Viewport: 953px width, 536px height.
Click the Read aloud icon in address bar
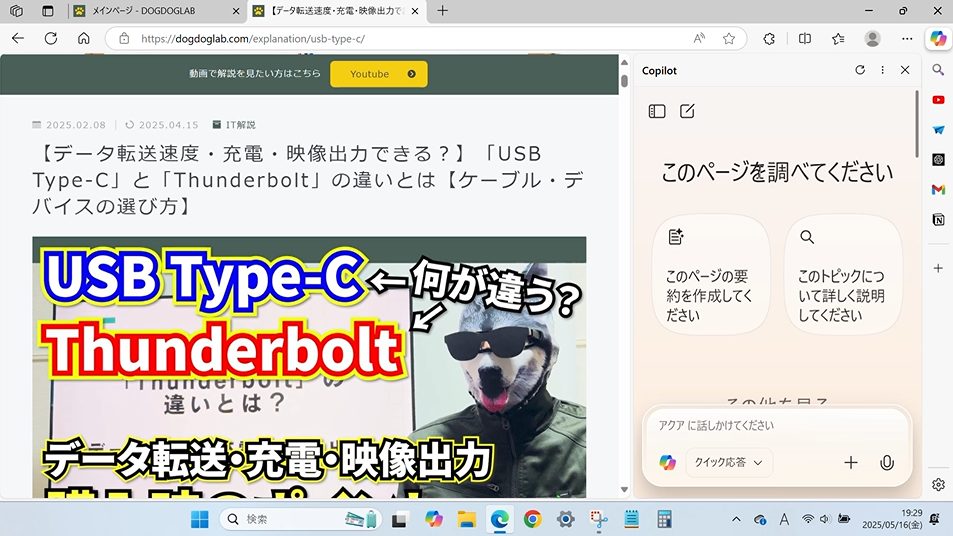(x=699, y=39)
